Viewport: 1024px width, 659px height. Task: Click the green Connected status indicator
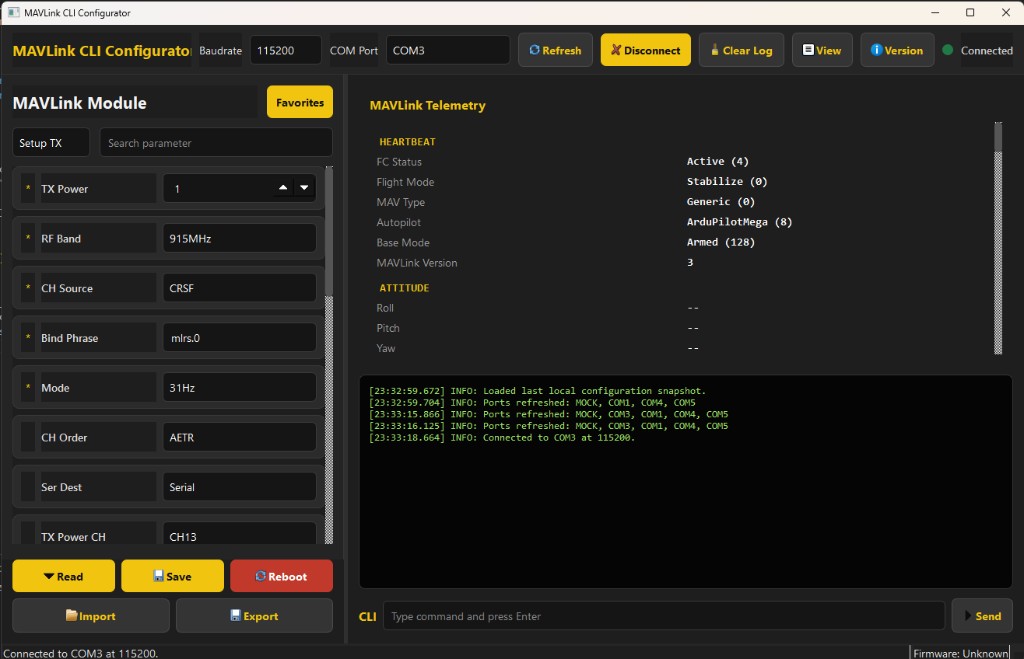[948, 50]
